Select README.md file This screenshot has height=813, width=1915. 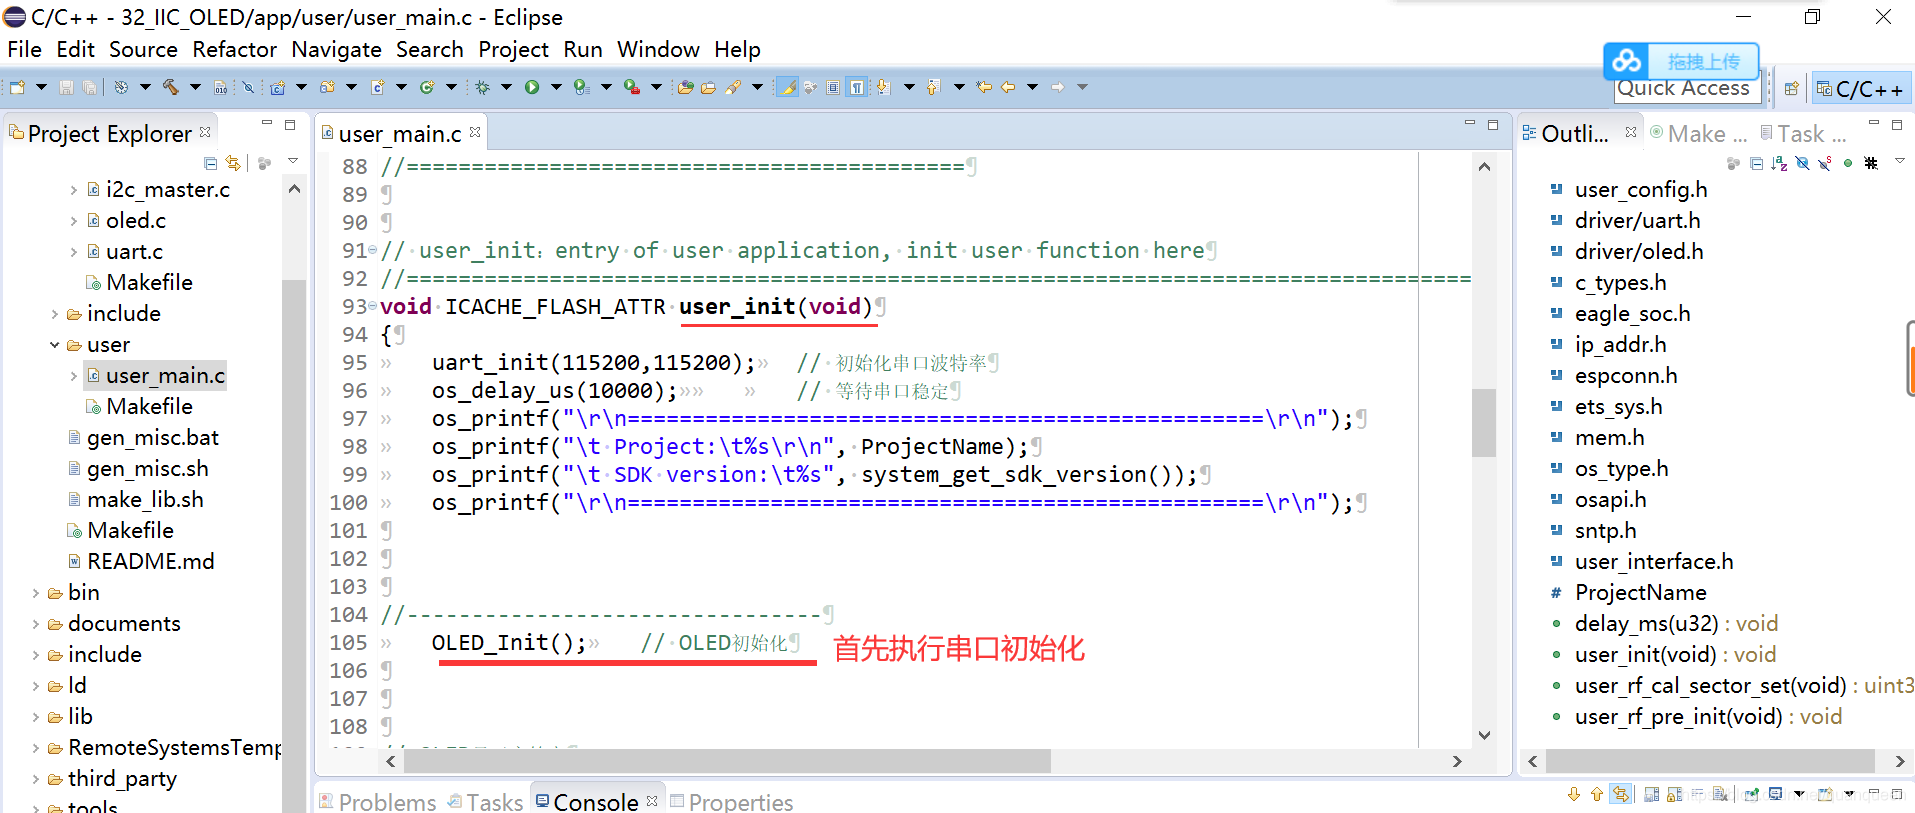click(150, 561)
